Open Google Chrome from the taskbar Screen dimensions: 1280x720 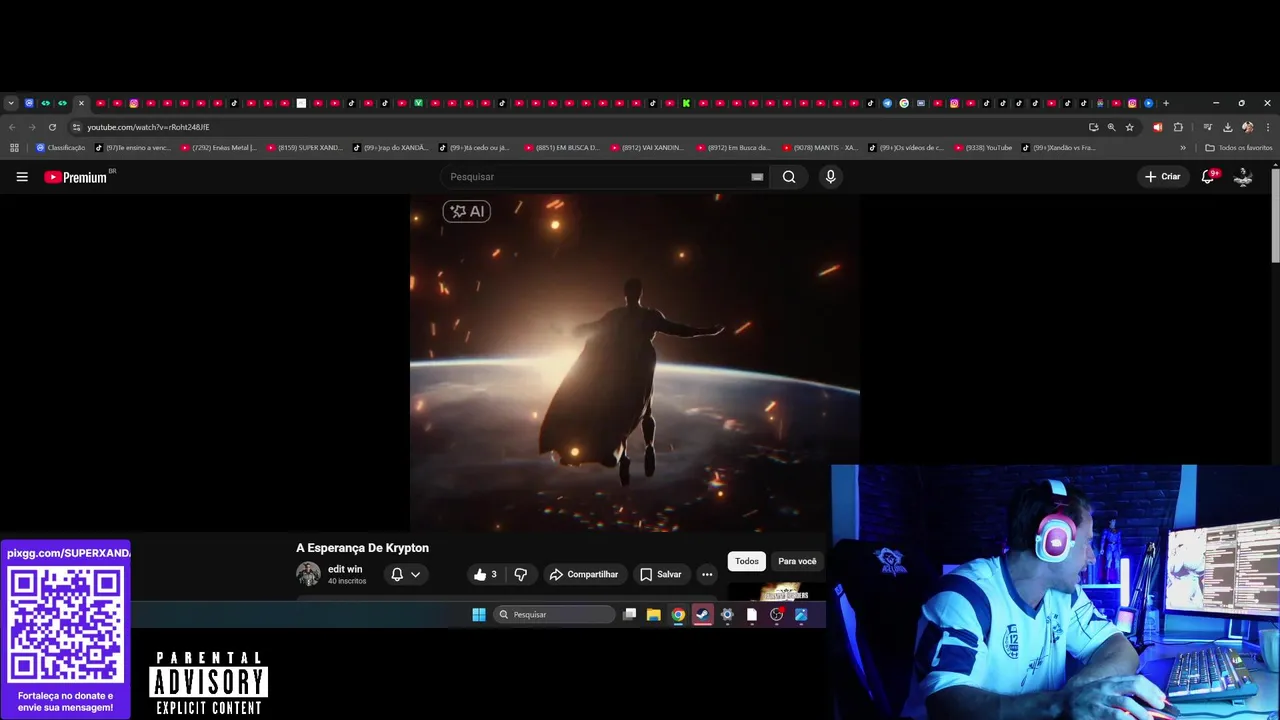click(x=678, y=614)
